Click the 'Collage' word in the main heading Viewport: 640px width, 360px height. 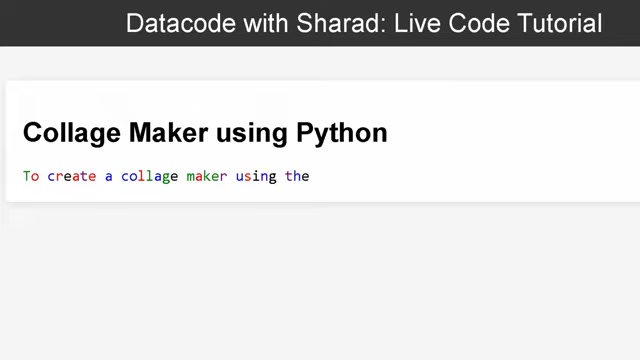tap(72, 133)
